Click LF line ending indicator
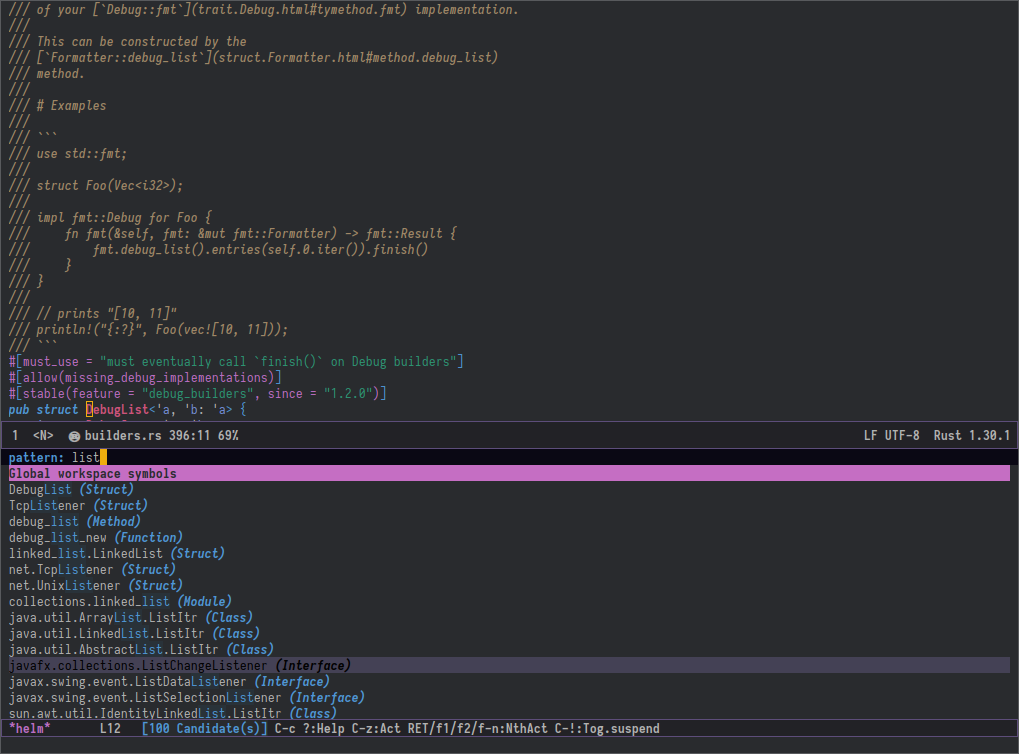Viewport: 1019px width, 754px height. pyautogui.click(x=870, y=436)
